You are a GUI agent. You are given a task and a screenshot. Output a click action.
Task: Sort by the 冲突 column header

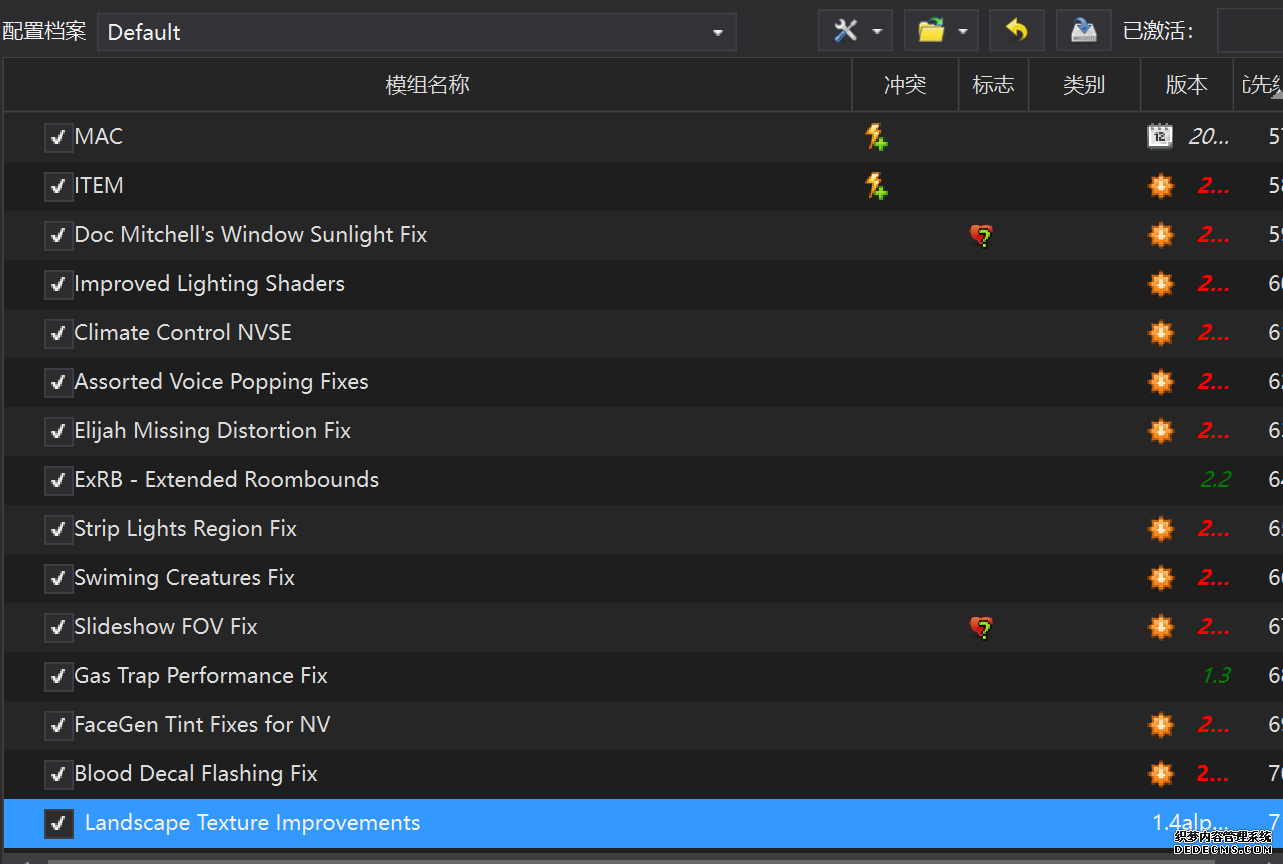tap(904, 85)
